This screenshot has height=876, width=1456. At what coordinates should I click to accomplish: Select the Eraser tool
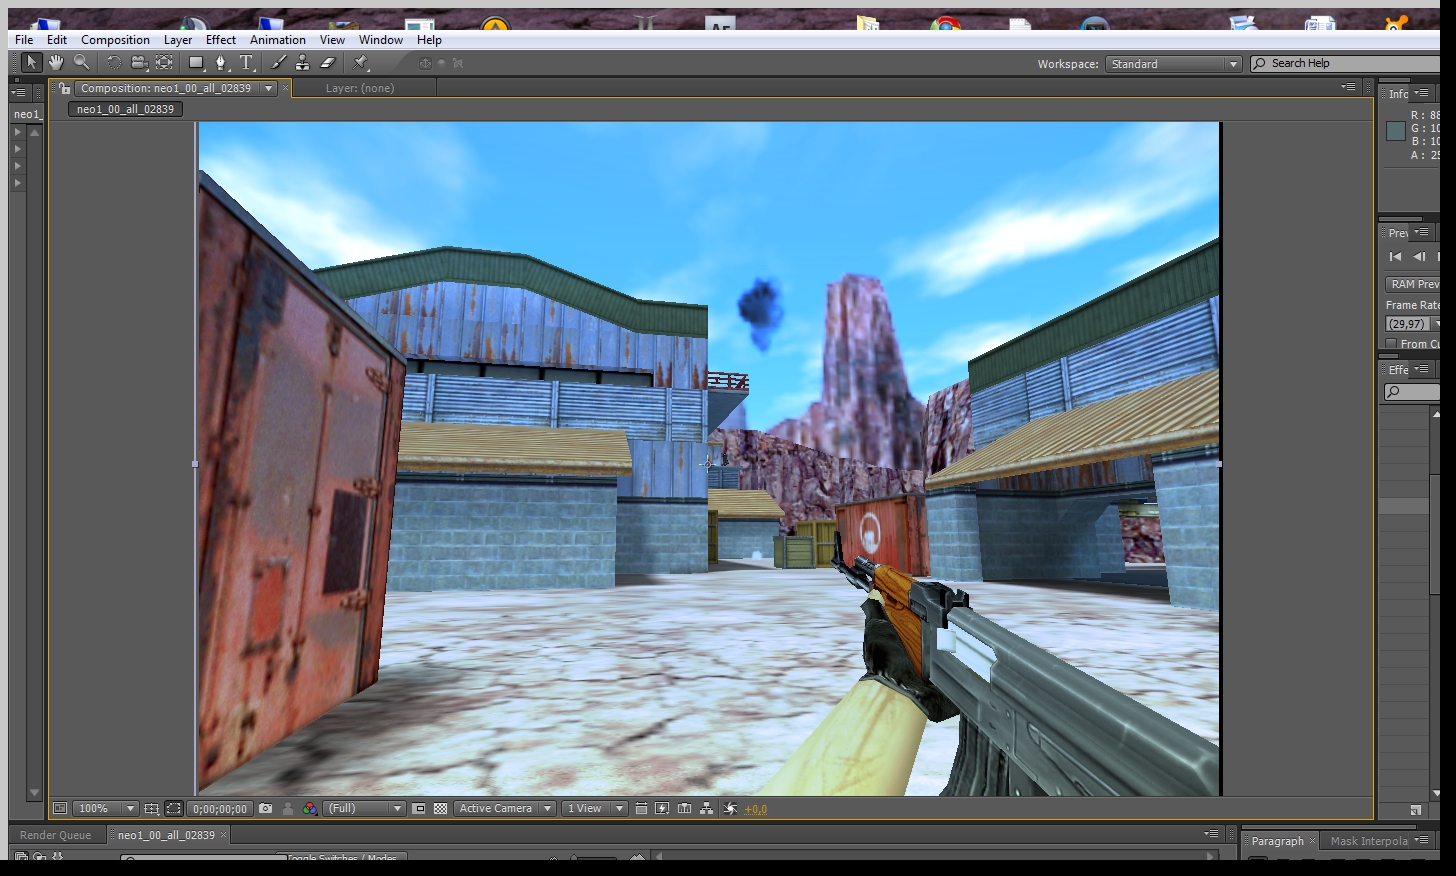click(x=327, y=63)
